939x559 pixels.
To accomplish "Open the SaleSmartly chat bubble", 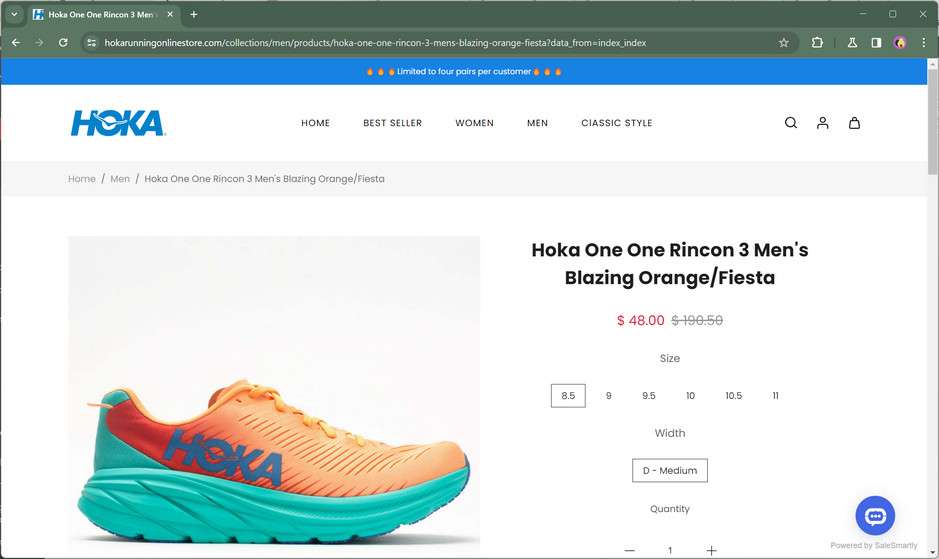I will pyautogui.click(x=875, y=515).
